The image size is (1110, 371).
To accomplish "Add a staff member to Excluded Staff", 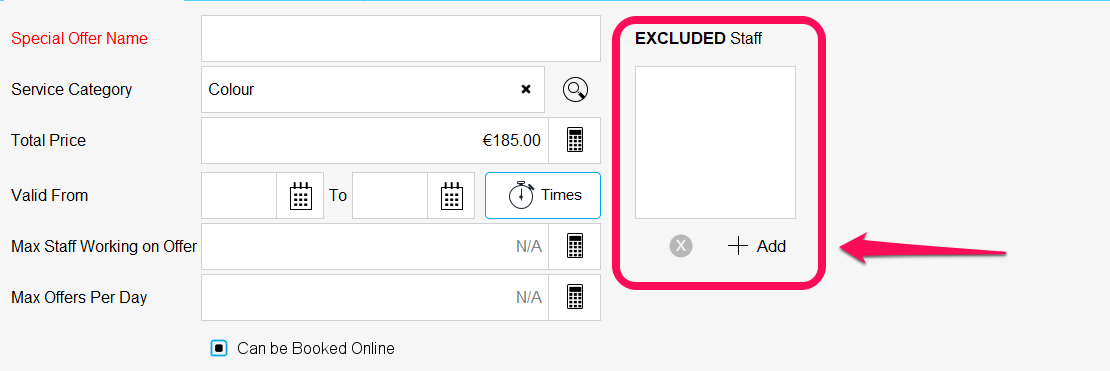I will point(757,246).
